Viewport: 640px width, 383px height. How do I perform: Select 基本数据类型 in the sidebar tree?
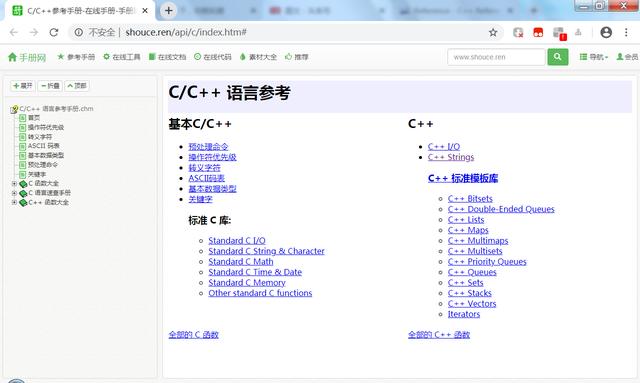click(x=46, y=156)
